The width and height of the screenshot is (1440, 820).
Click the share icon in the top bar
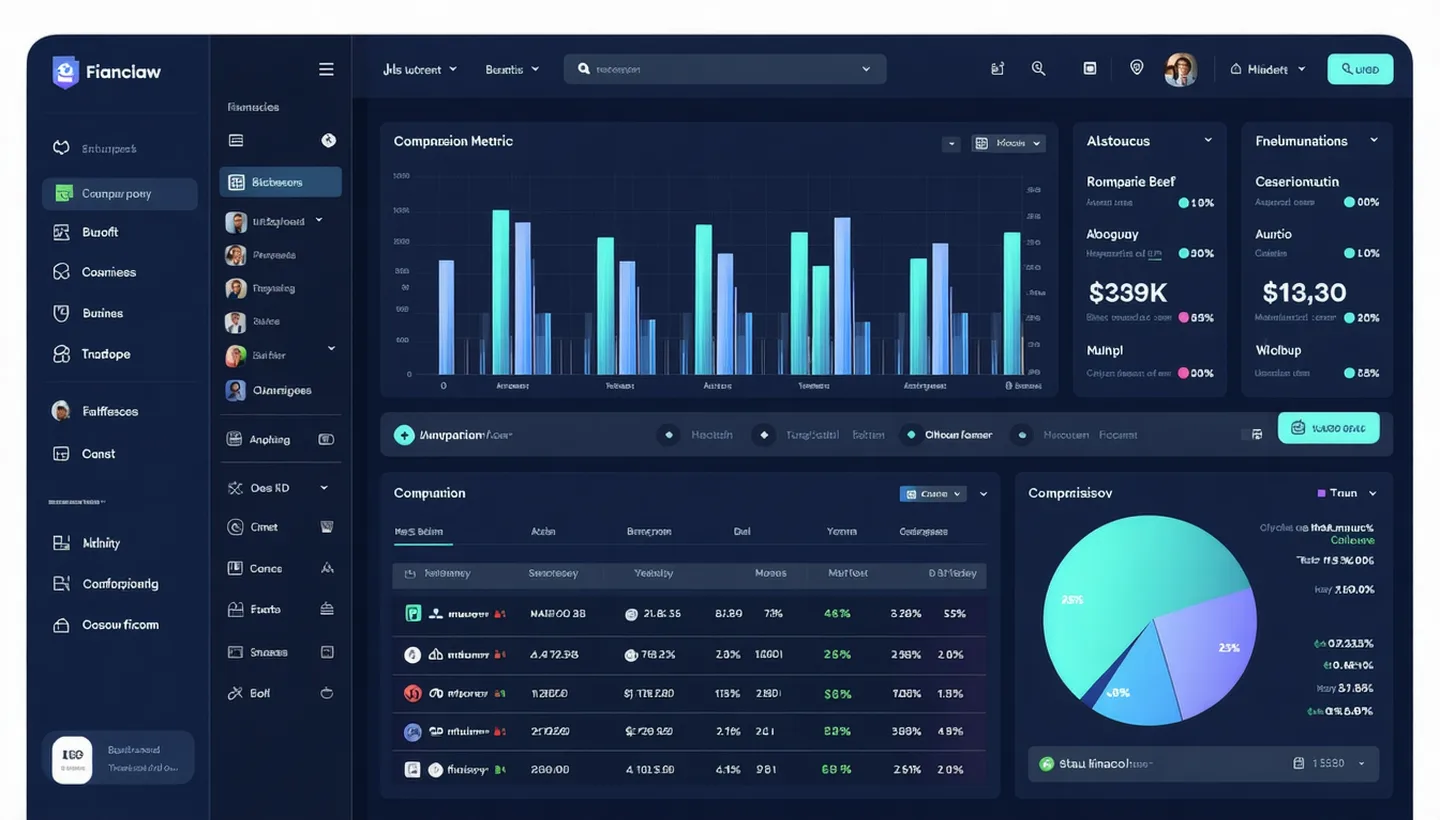point(997,69)
